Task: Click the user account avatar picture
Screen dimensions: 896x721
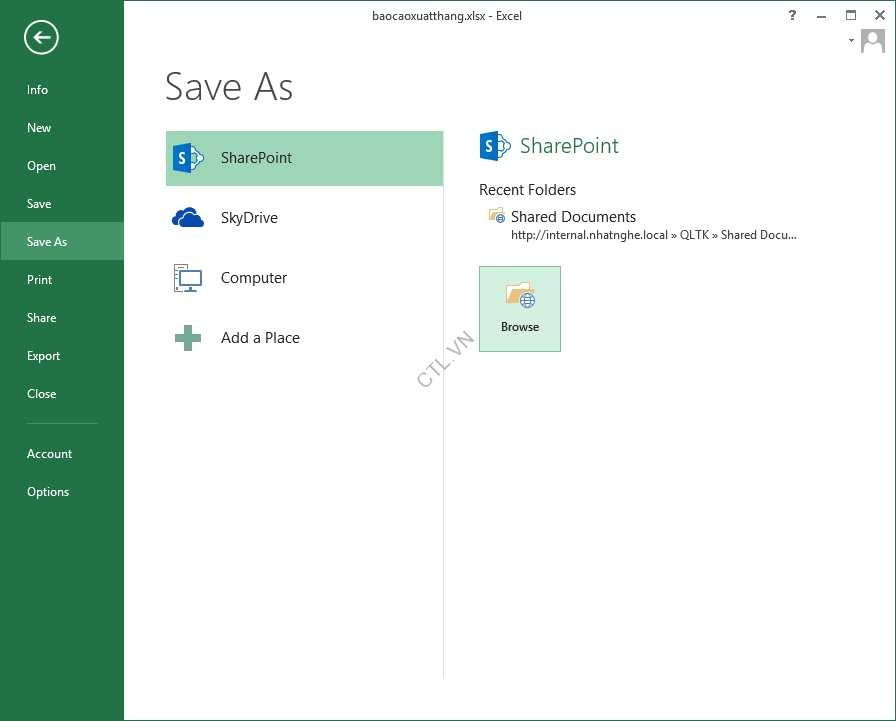Action: [873, 41]
